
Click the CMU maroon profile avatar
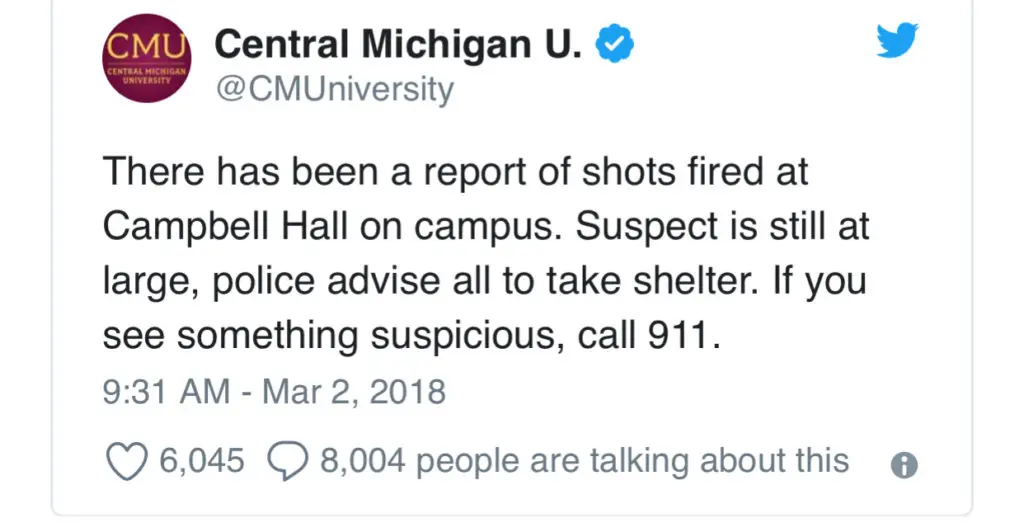(147, 62)
